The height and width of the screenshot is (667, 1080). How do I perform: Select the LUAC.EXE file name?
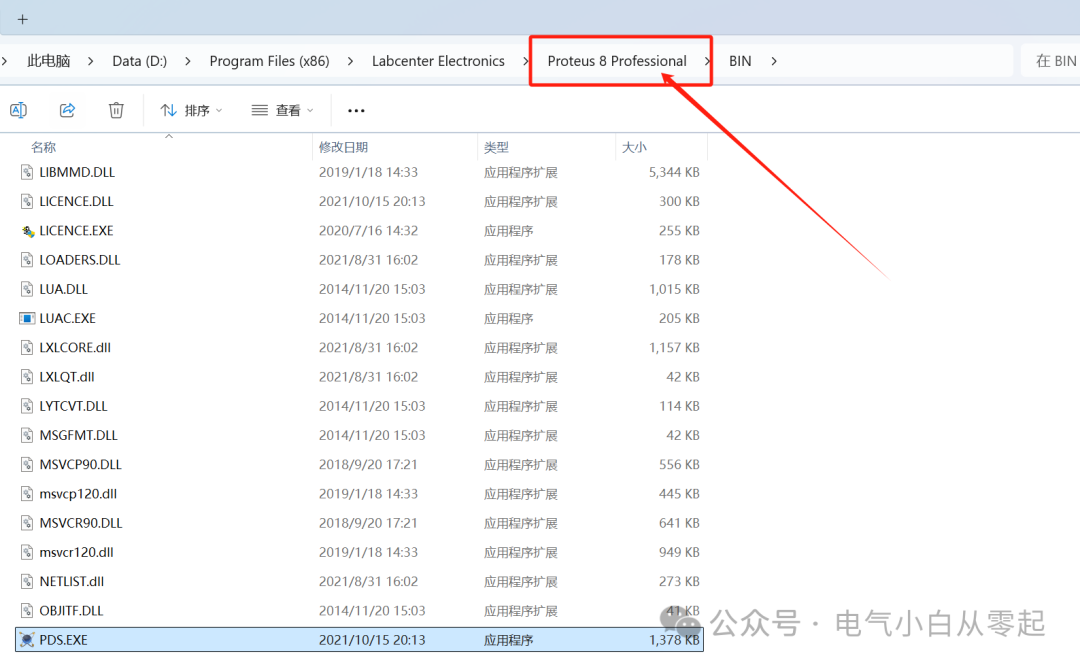68,318
